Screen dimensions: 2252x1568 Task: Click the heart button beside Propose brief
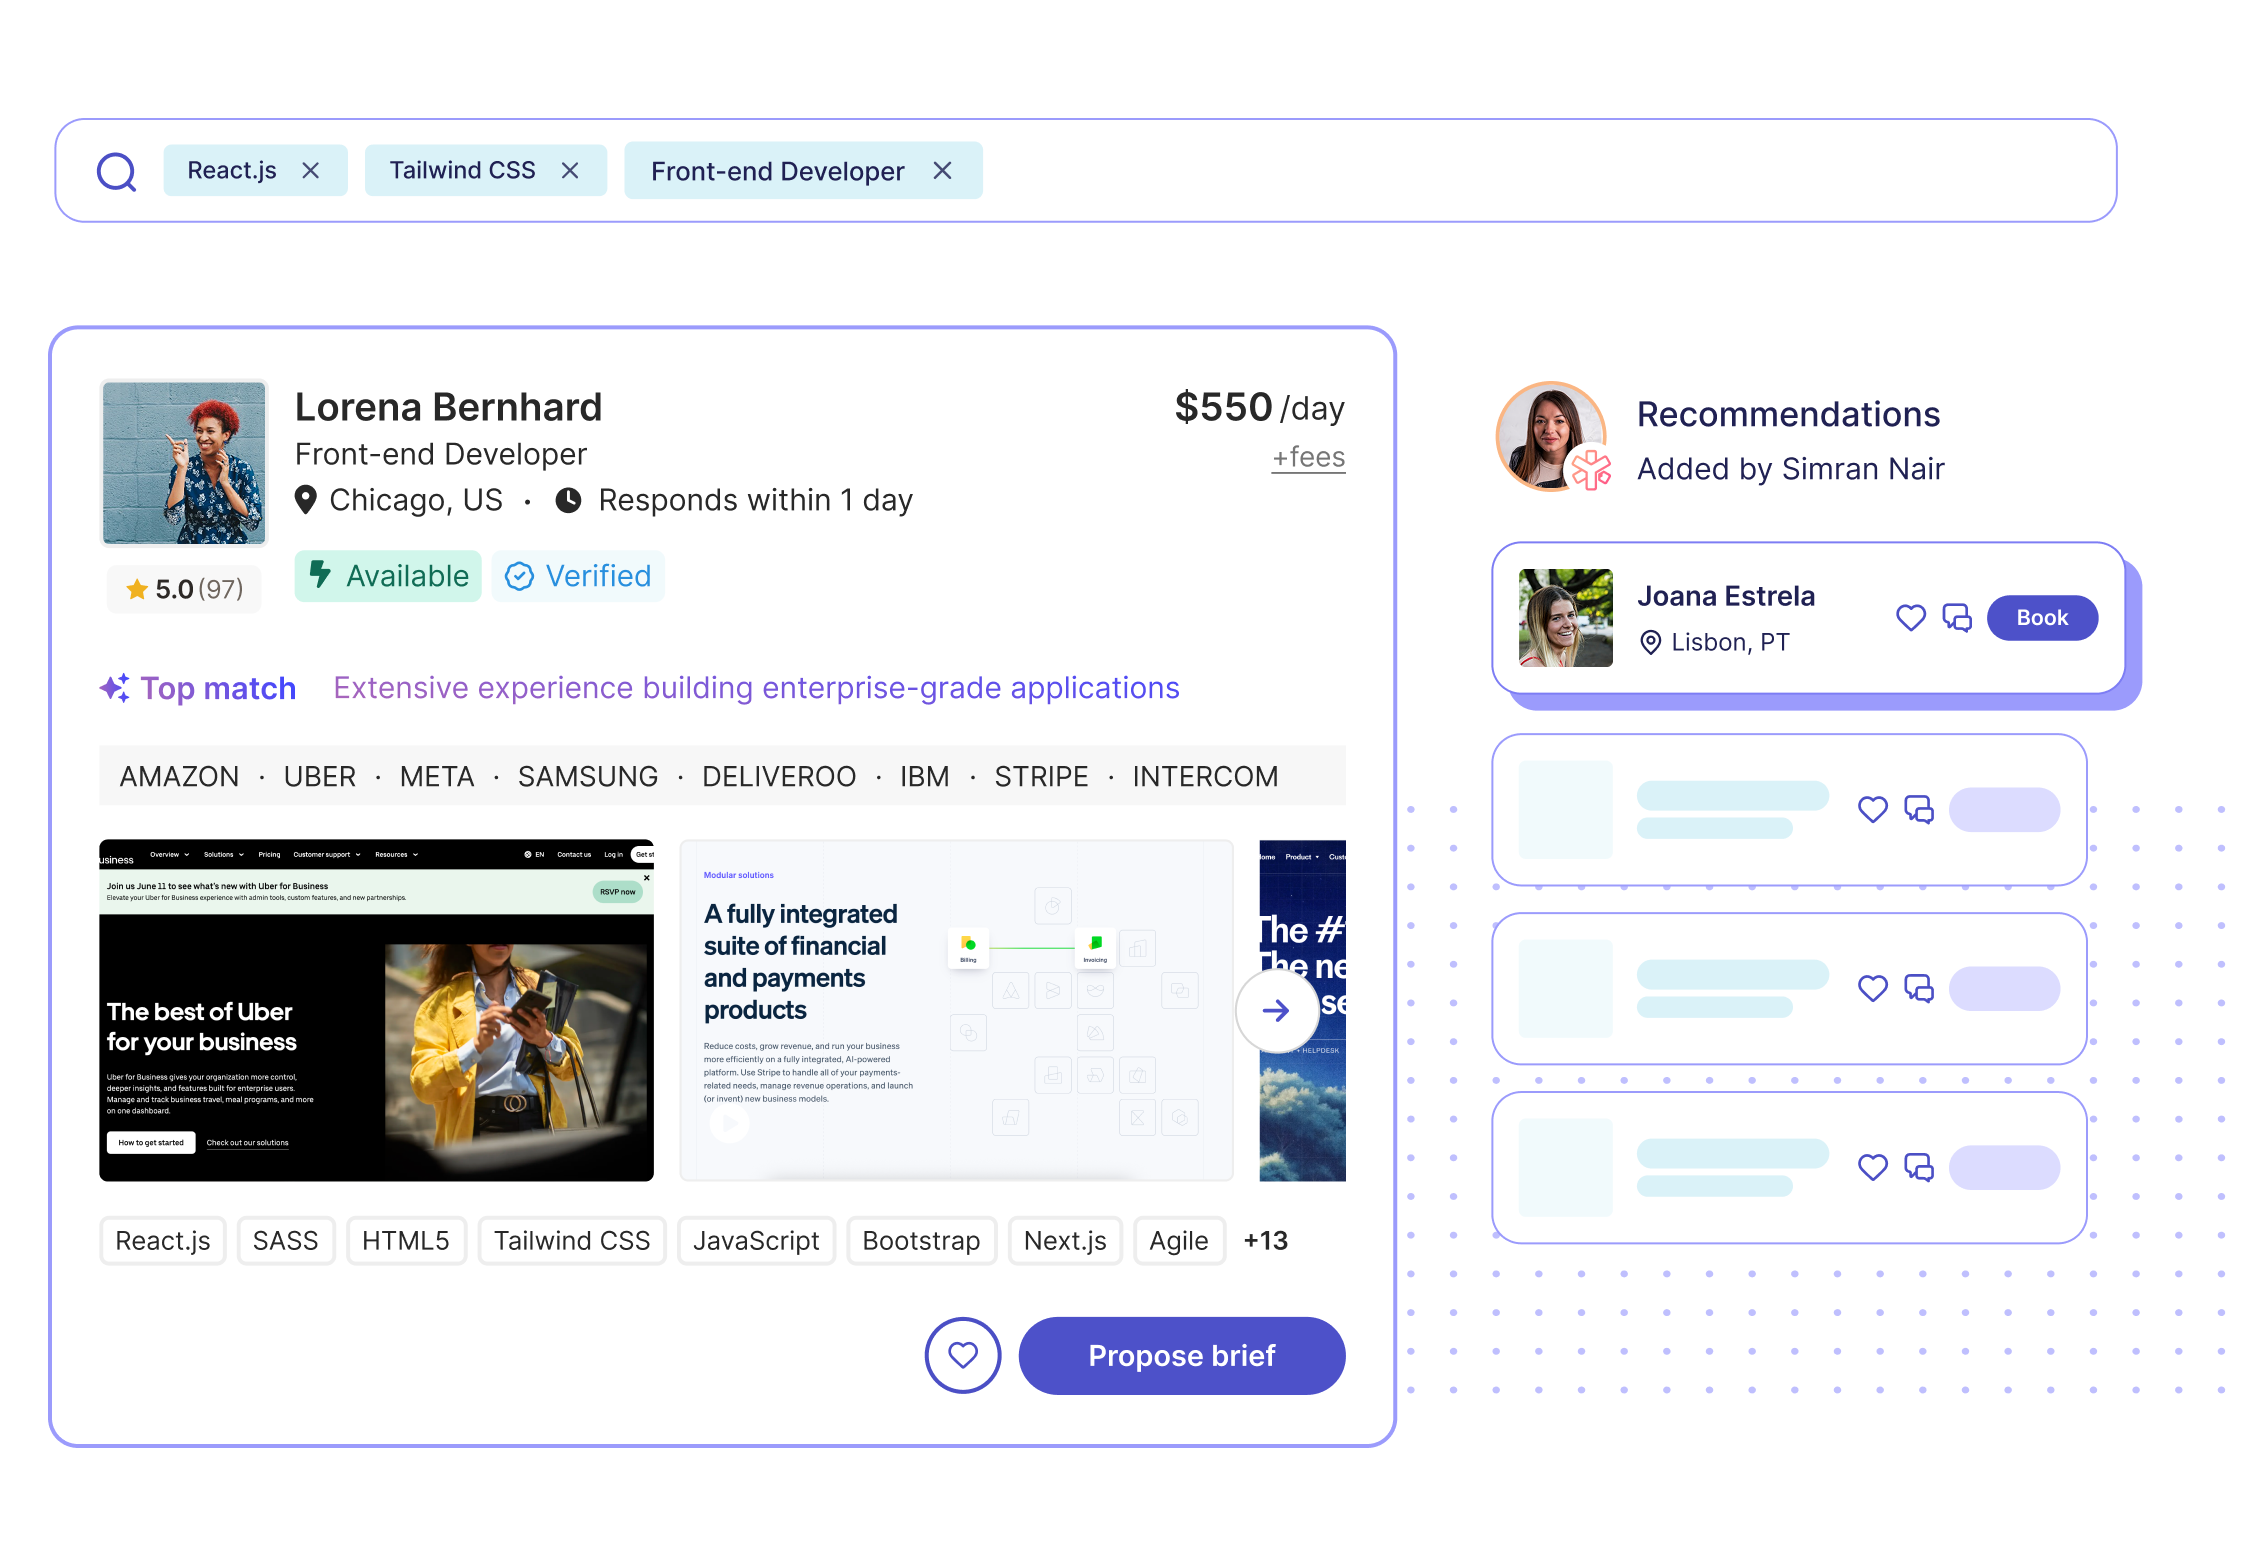click(x=962, y=1355)
